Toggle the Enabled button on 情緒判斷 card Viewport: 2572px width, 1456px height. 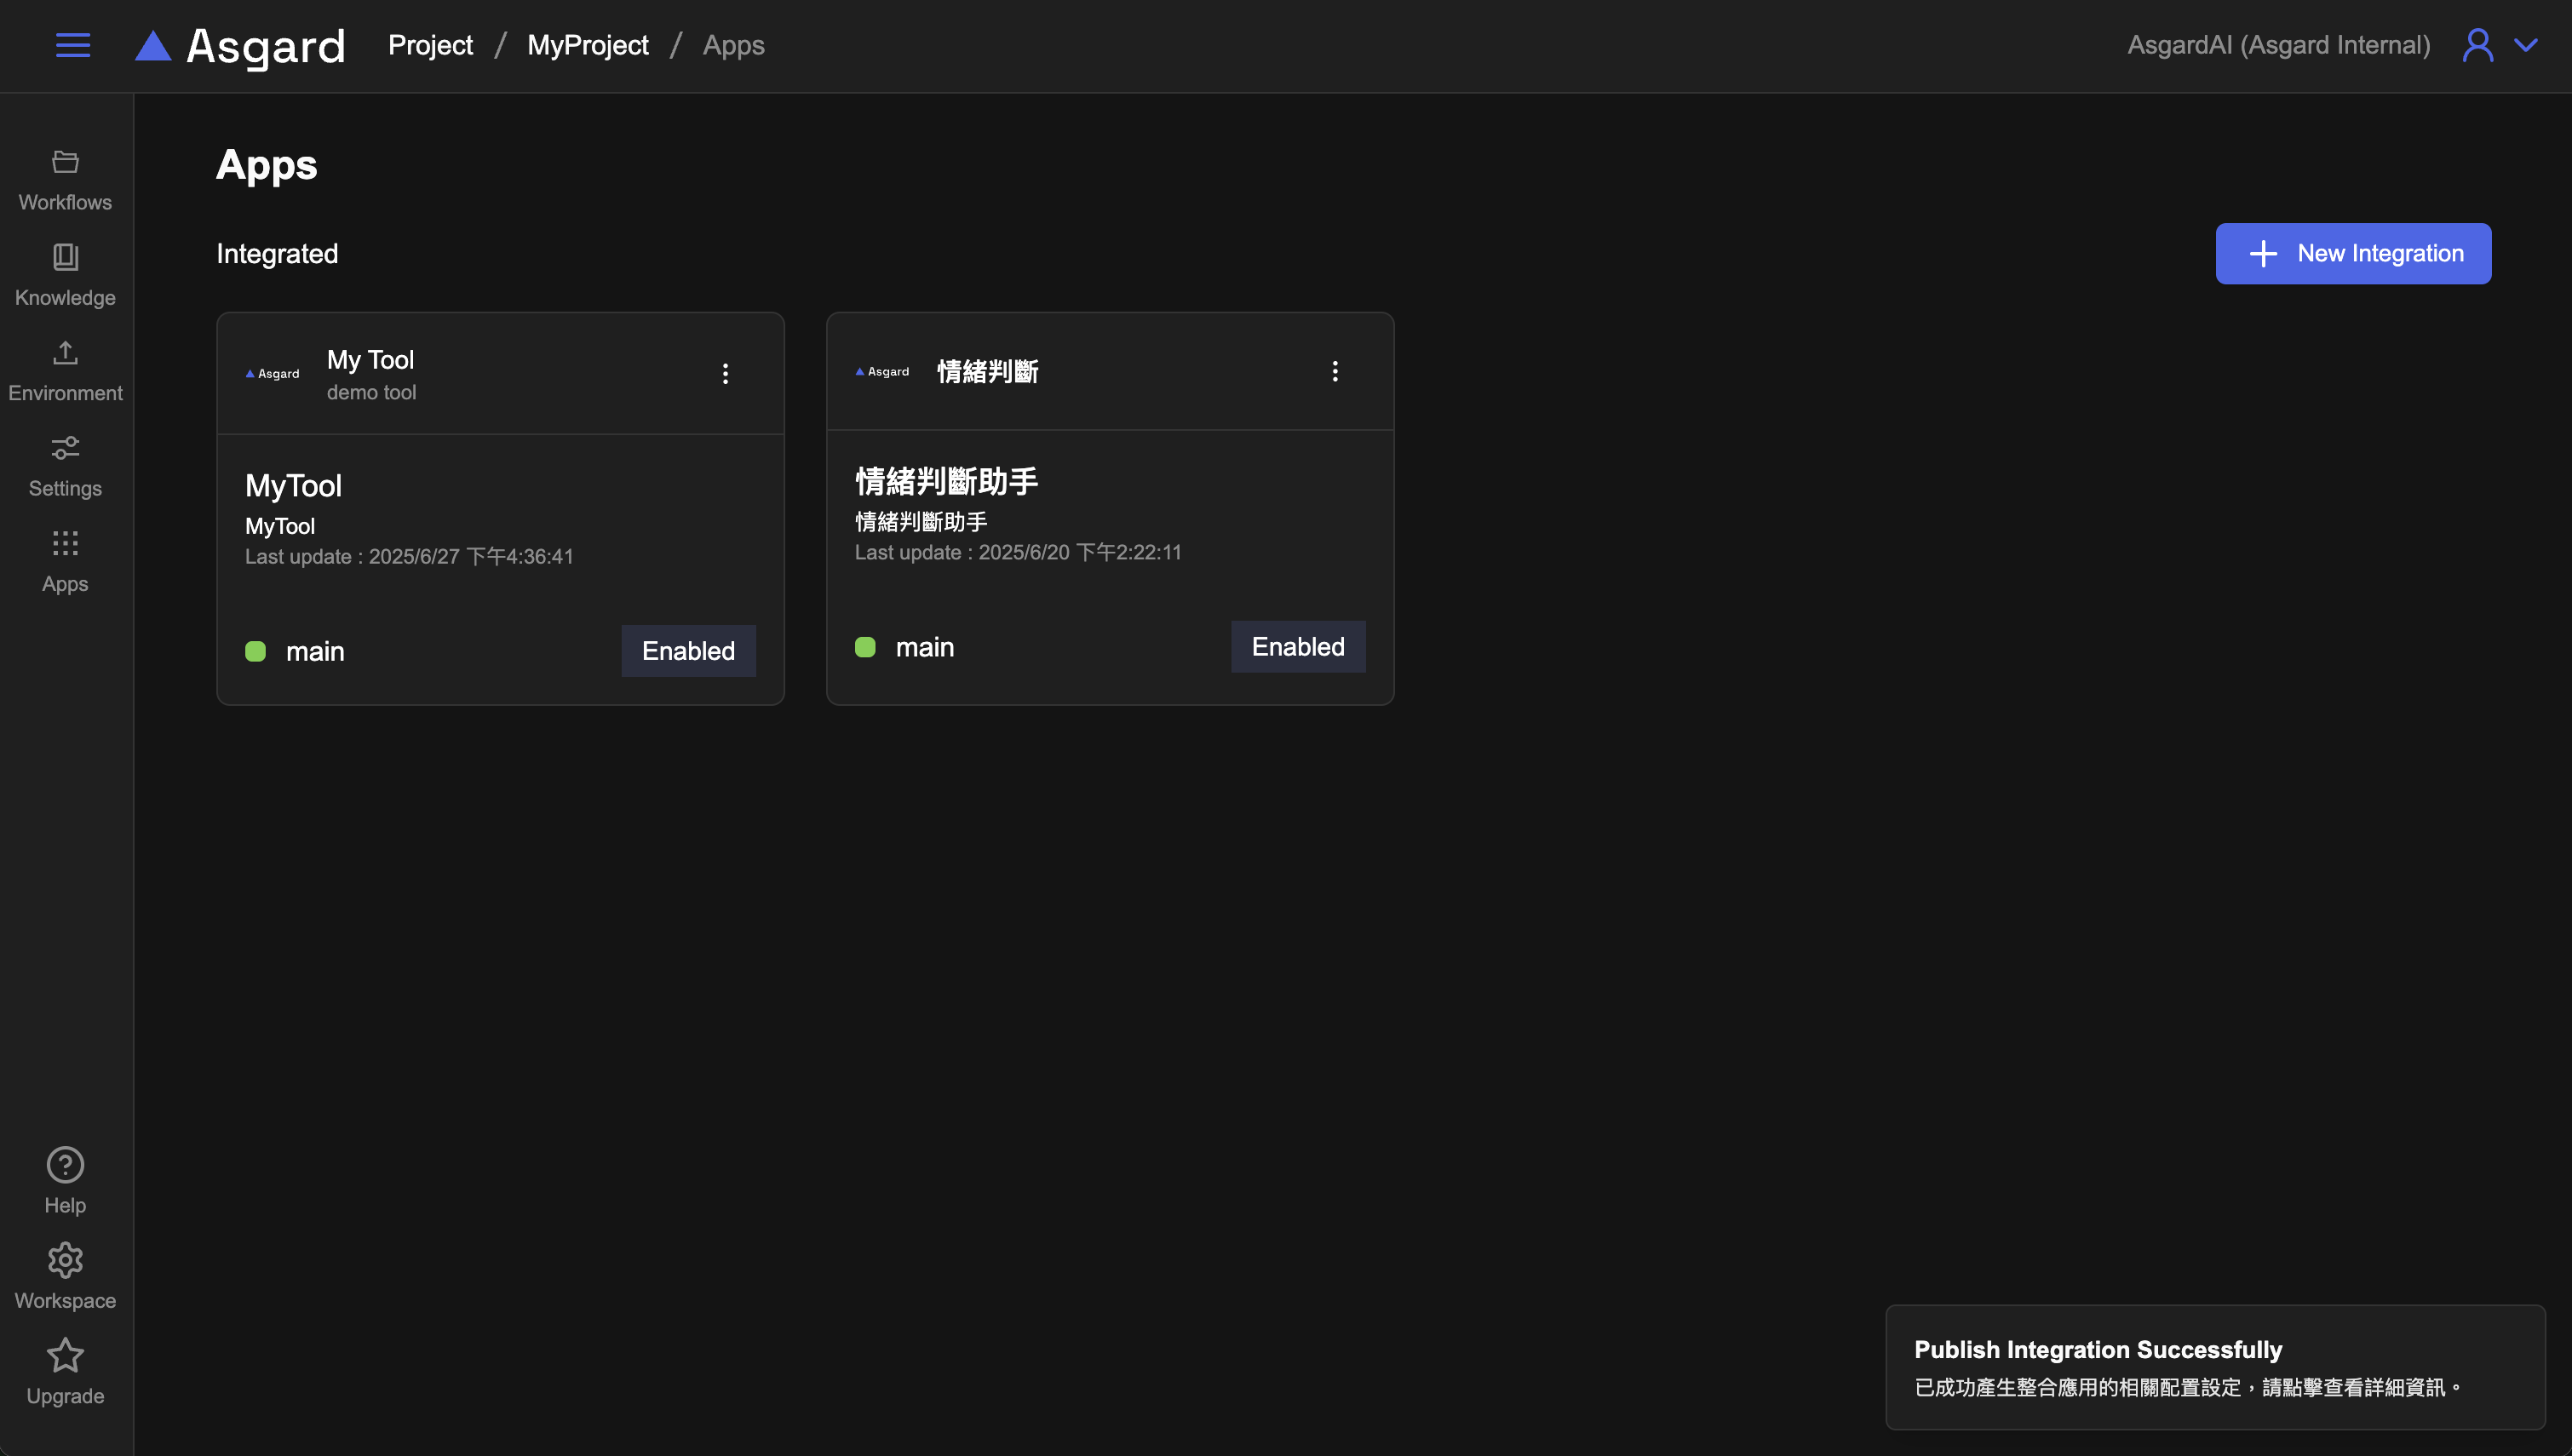(x=1297, y=647)
